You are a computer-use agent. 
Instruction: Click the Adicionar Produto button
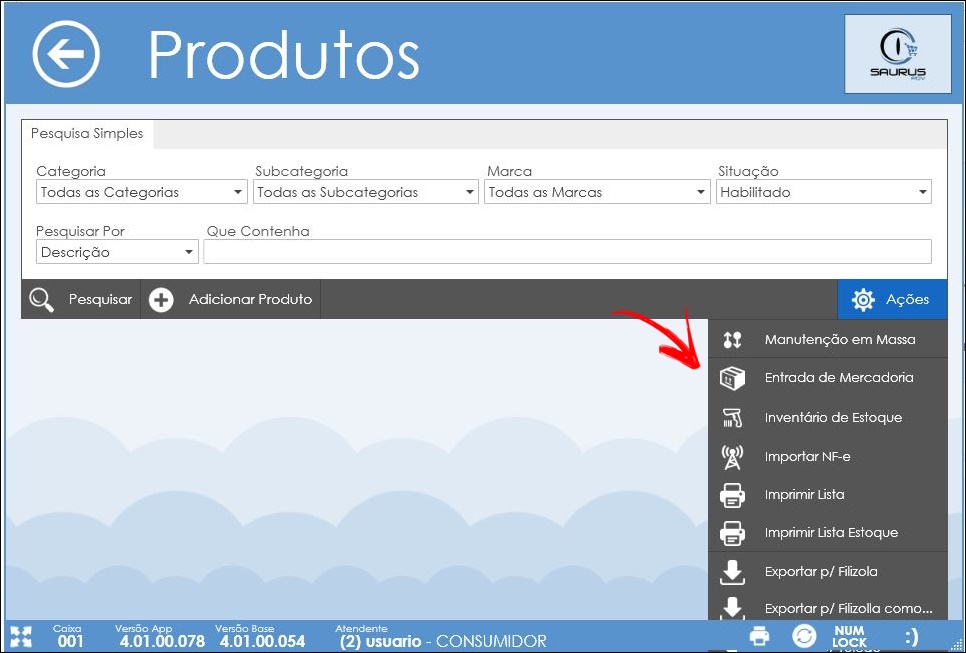coord(231,299)
